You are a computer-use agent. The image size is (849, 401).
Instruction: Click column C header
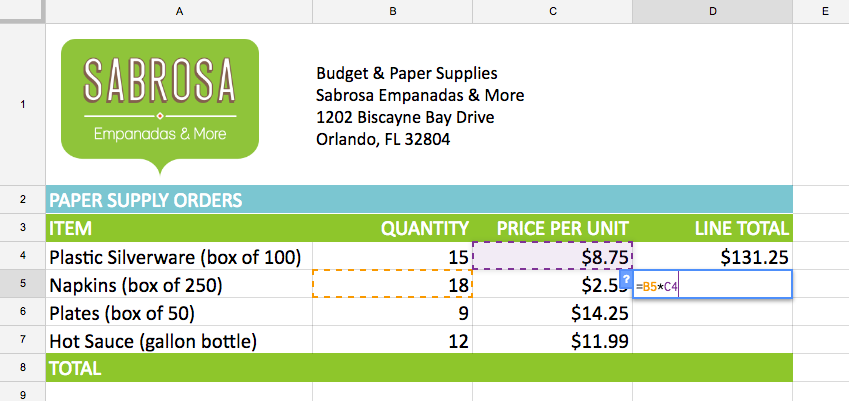point(553,11)
